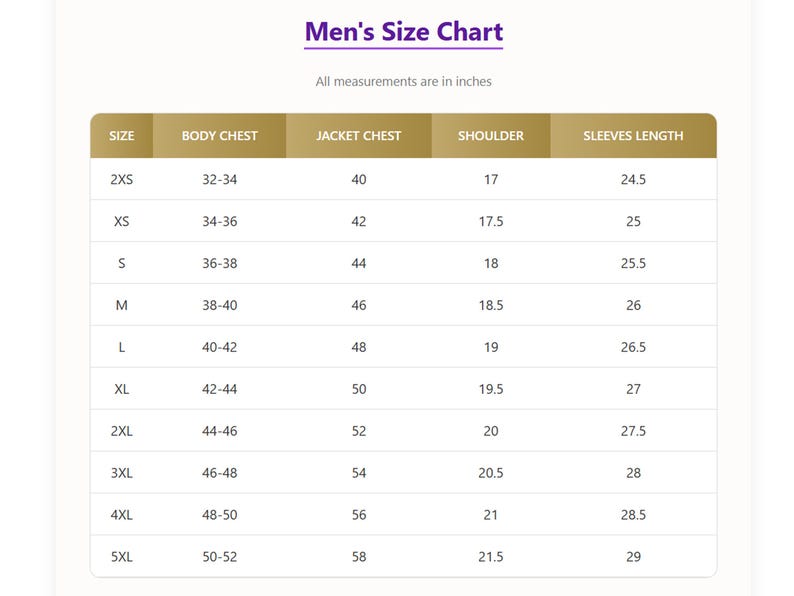The height and width of the screenshot is (596, 794).
Task: Click body chest value 36-38
Action: 219,263
